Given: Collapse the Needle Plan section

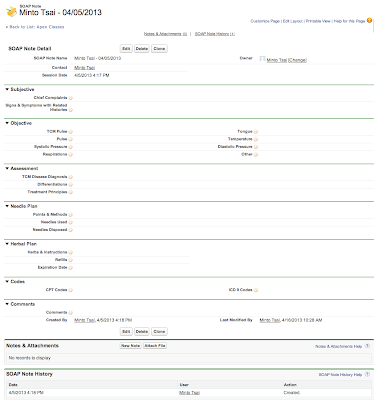Looking at the screenshot, I should (7, 206).
